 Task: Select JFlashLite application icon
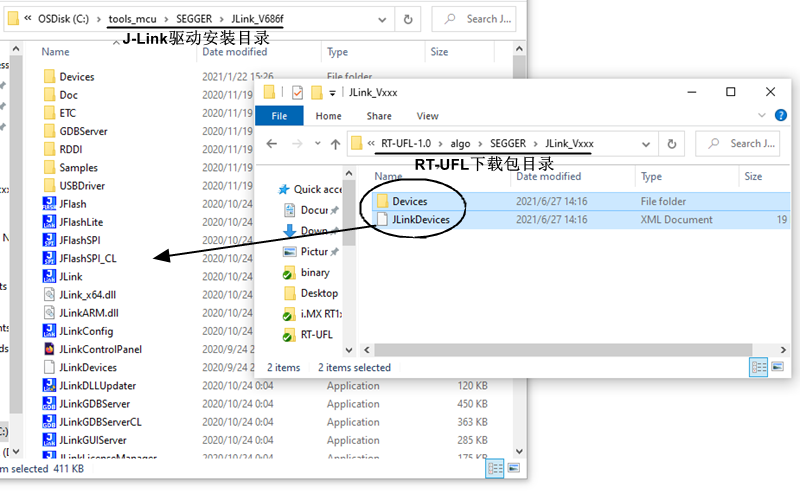(x=49, y=222)
